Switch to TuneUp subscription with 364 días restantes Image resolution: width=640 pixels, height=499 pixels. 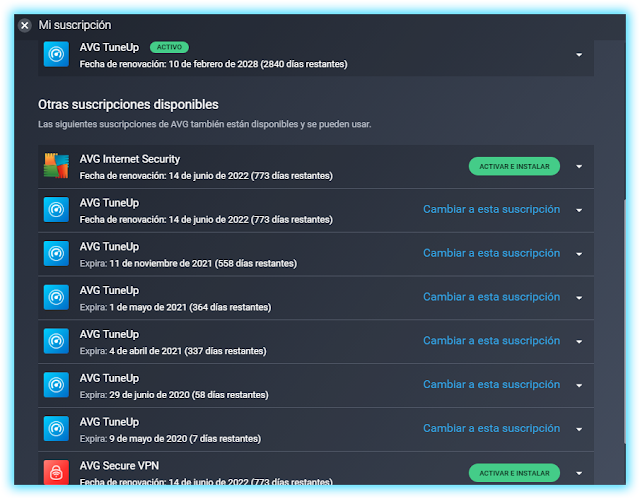click(x=491, y=297)
